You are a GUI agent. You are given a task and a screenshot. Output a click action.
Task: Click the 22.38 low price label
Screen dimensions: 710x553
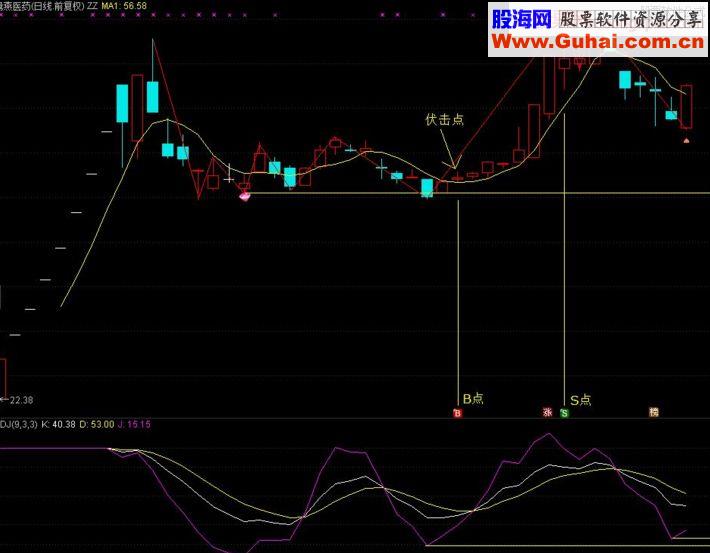coord(21,400)
